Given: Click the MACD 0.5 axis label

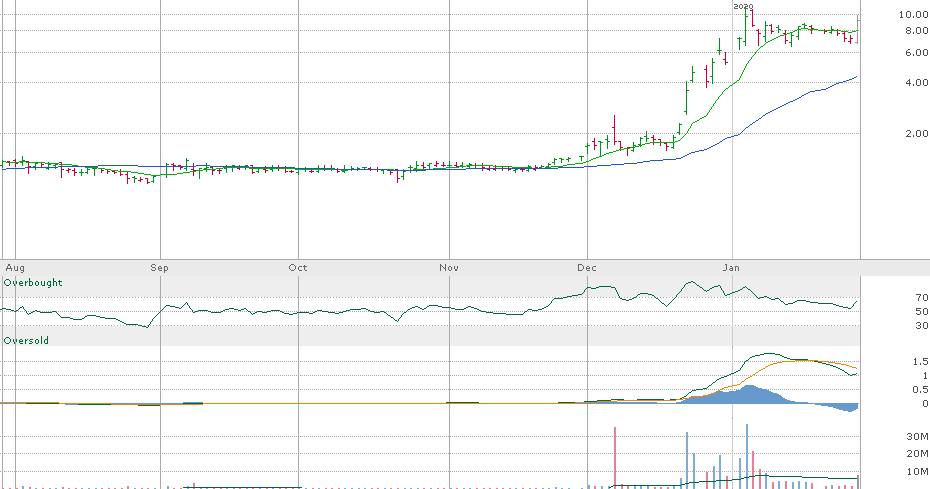Looking at the screenshot, I should [x=921, y=389].
